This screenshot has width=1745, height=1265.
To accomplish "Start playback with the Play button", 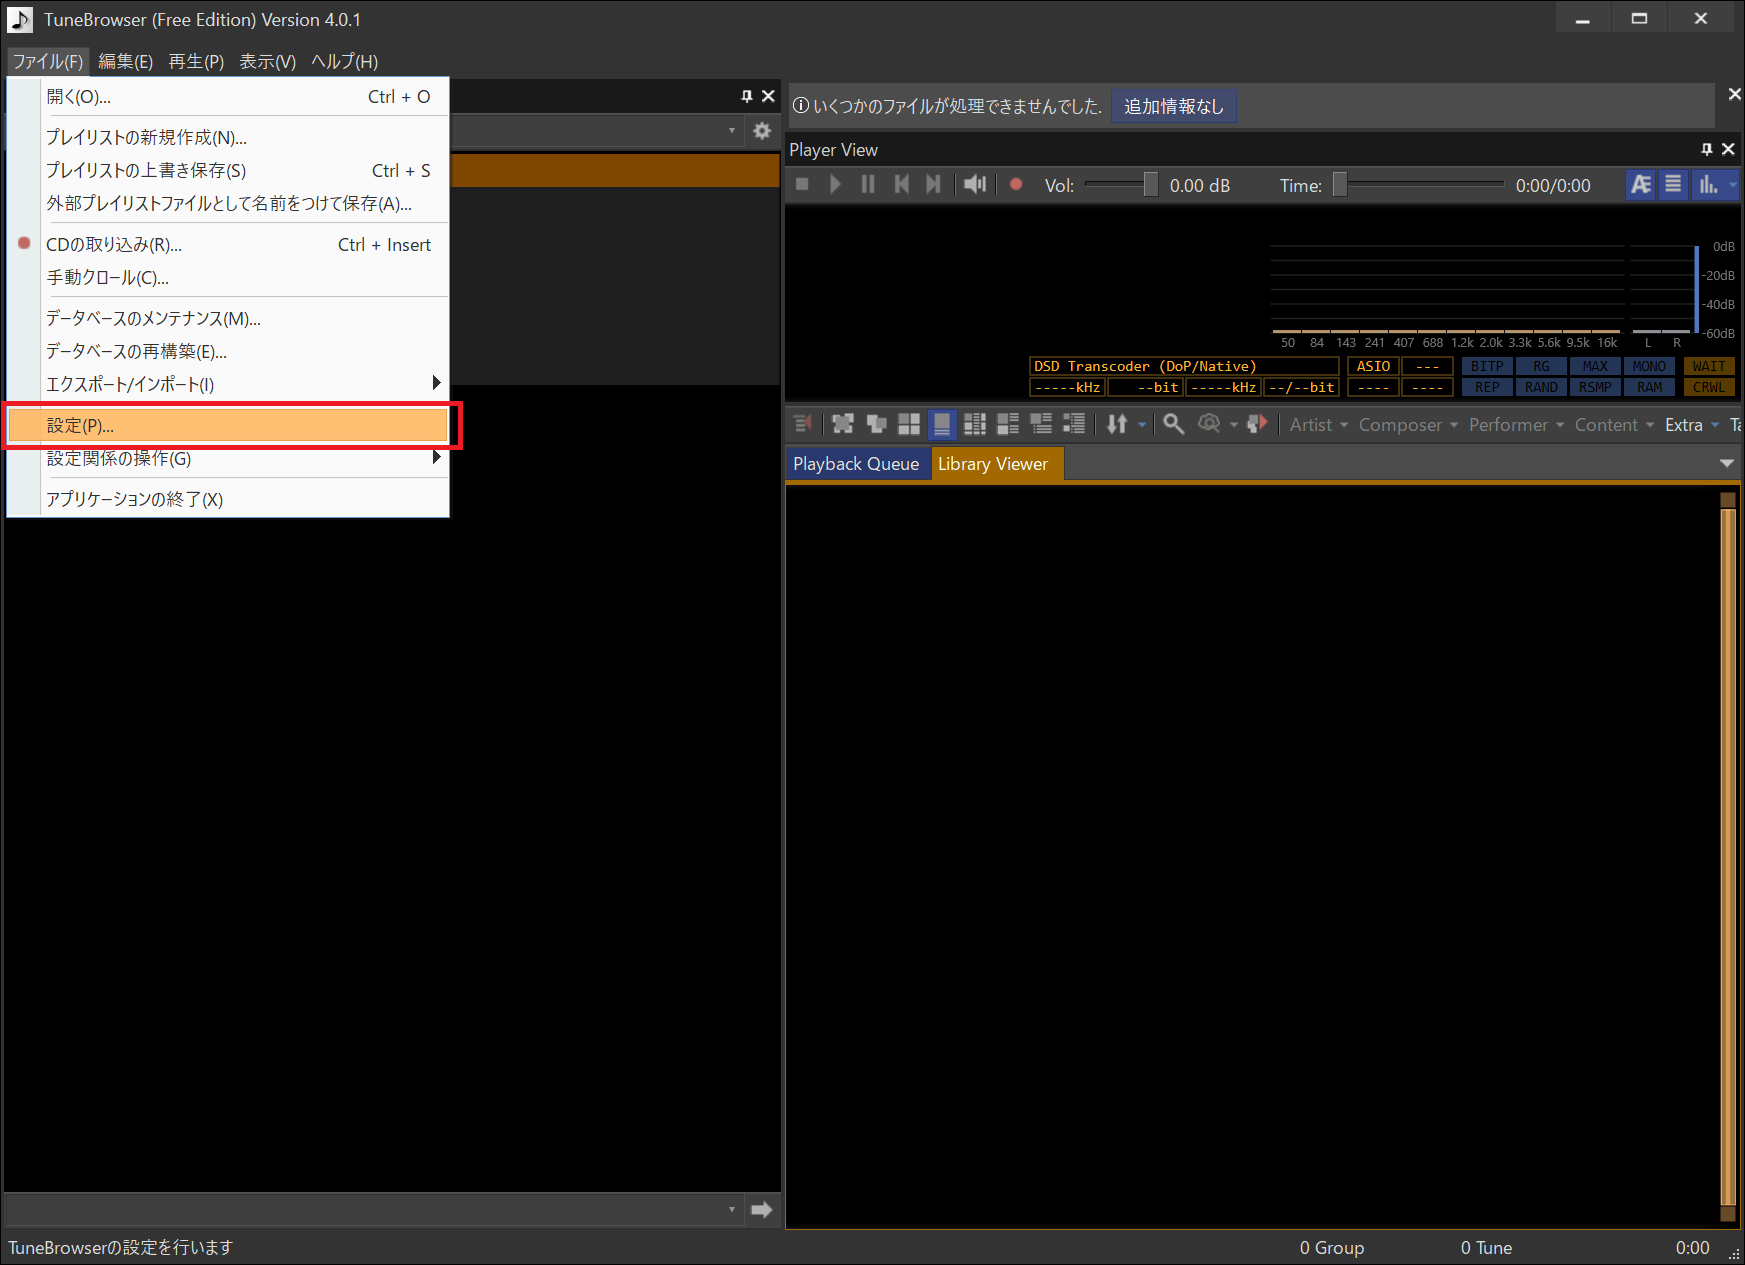I will pyautogui.click(x=835, y=184).
